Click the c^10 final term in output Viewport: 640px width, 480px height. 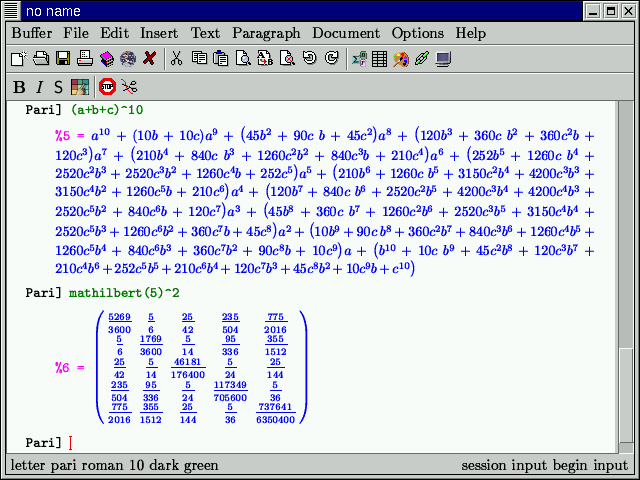(401, 268)
